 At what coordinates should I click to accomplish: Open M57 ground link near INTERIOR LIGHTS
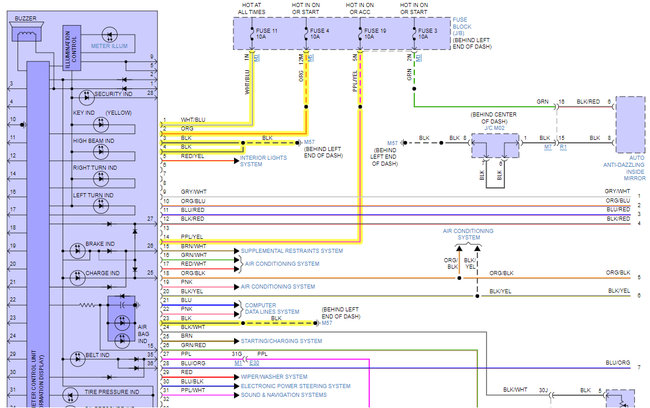coord(309,142)
